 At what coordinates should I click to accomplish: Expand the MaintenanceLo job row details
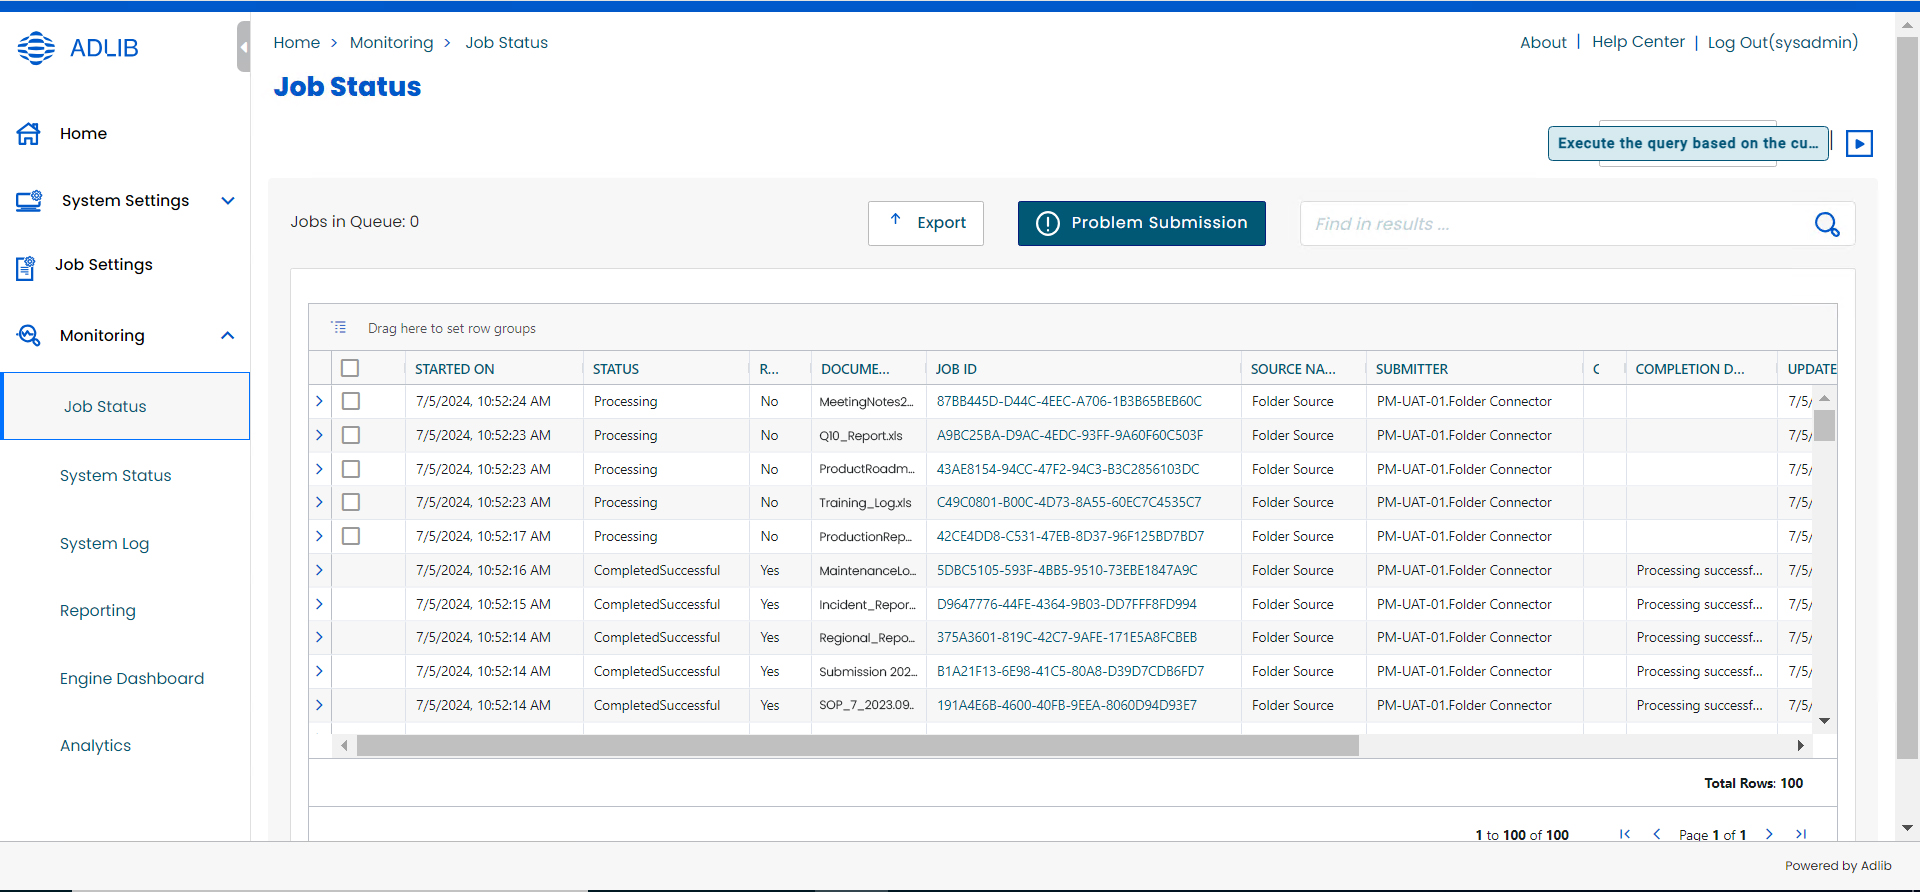click(x=319, y=570)
